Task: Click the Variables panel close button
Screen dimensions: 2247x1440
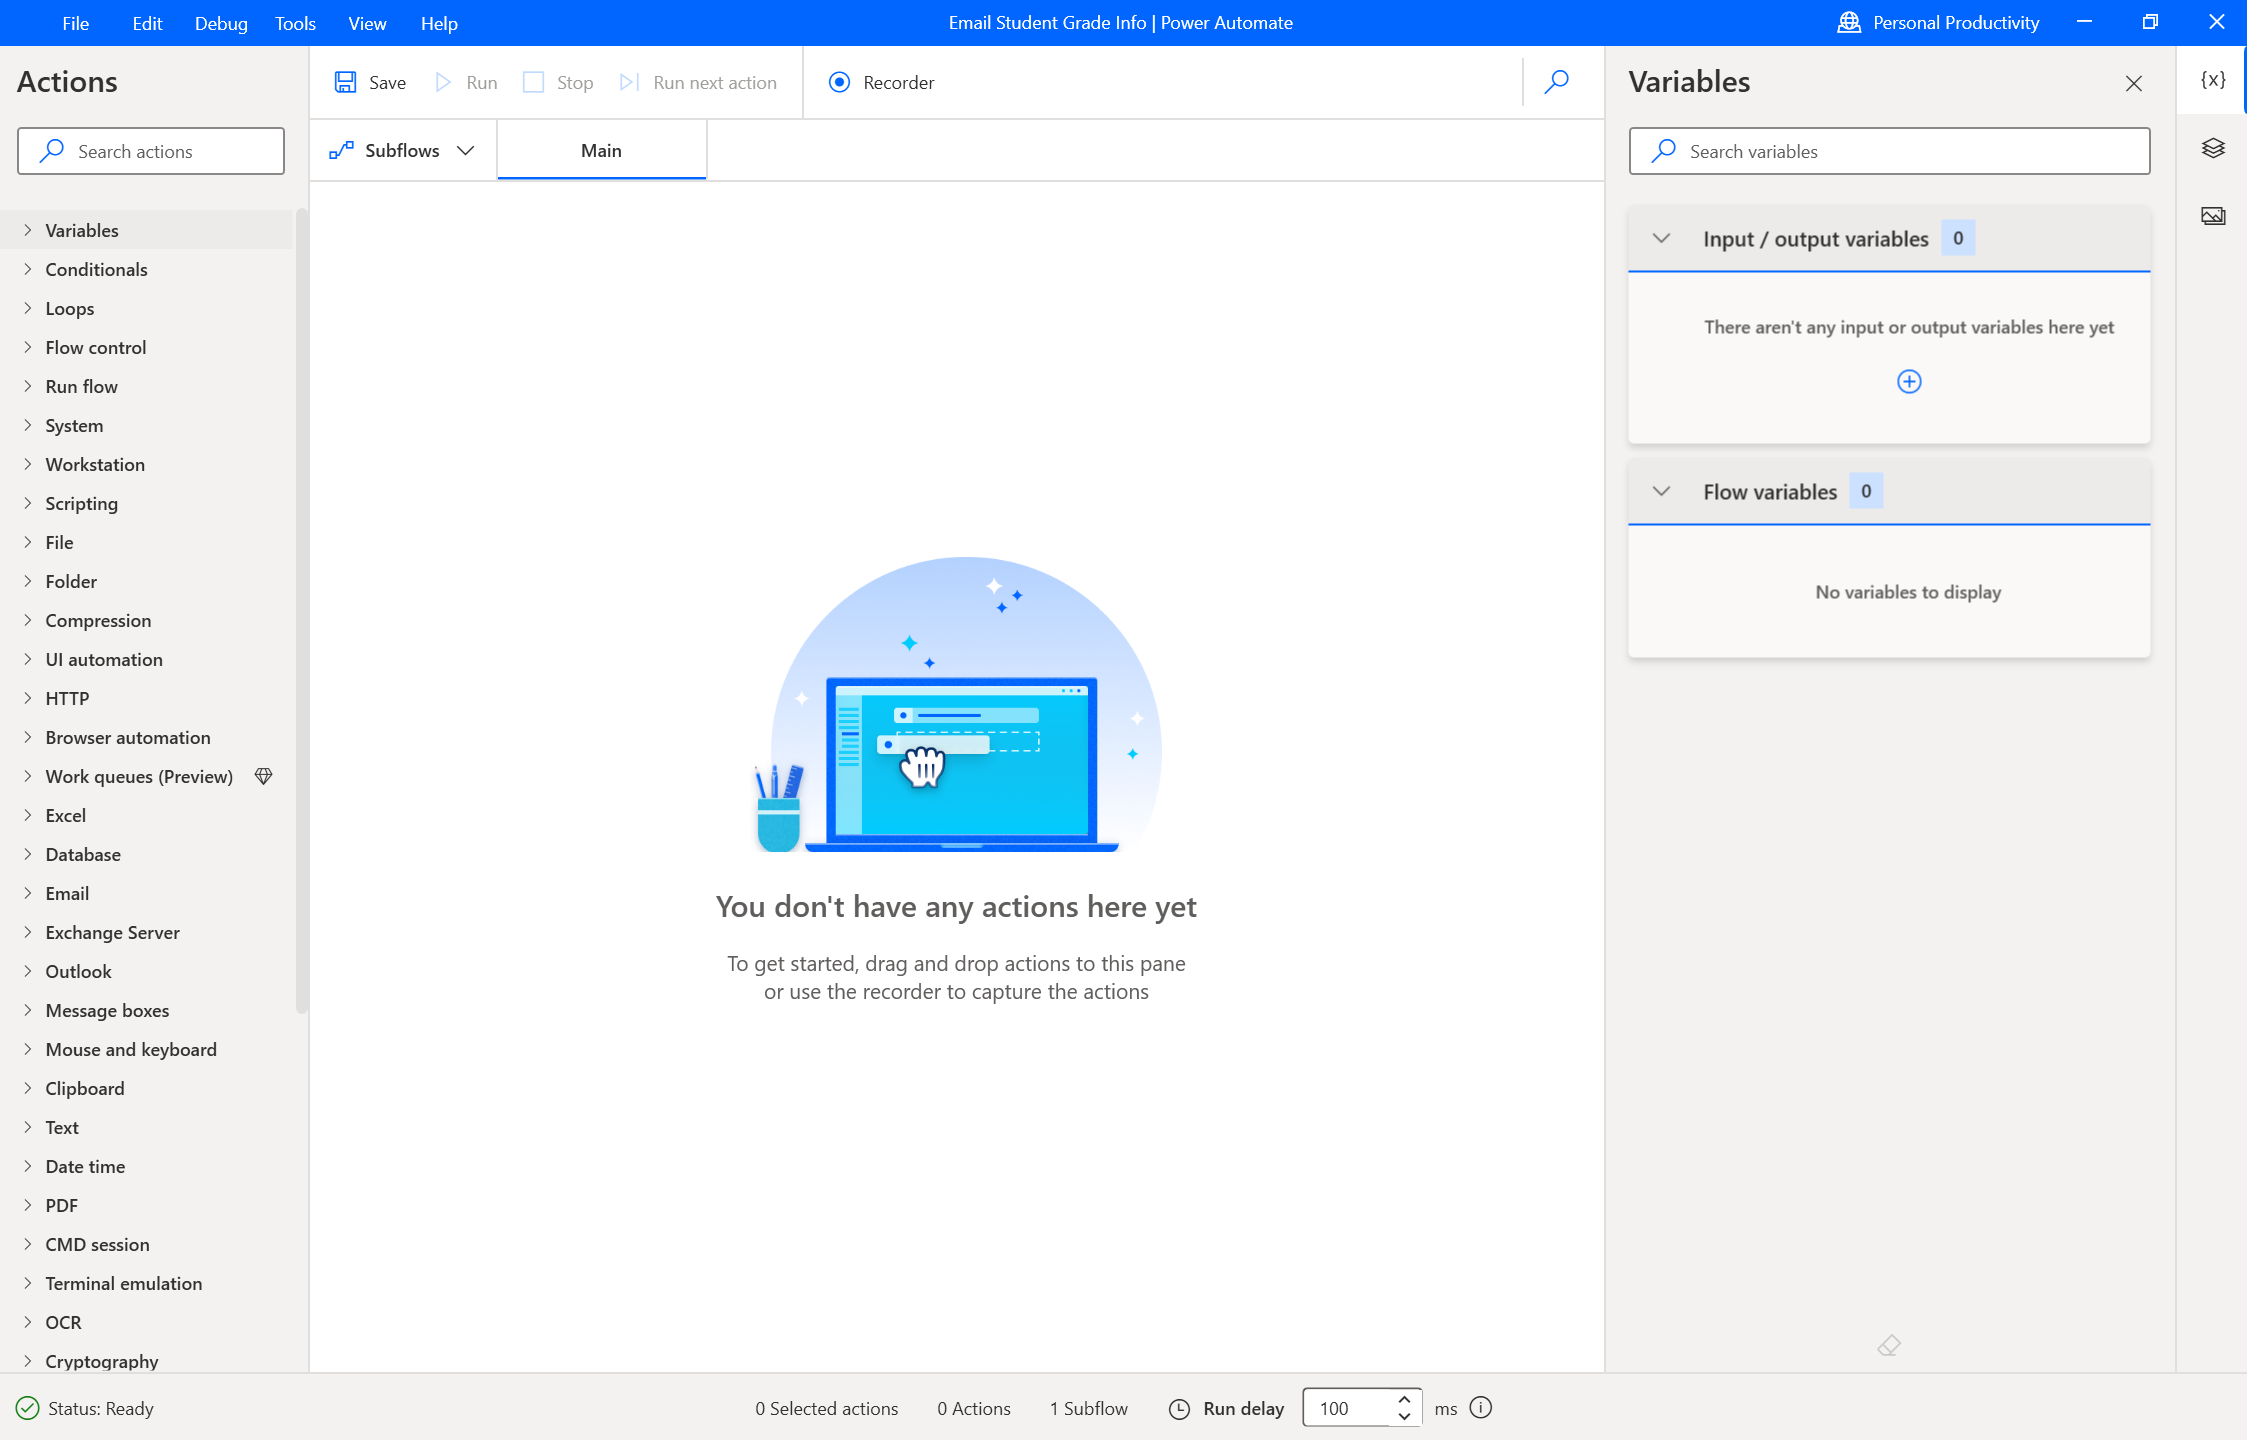Action: (2134, 84)
